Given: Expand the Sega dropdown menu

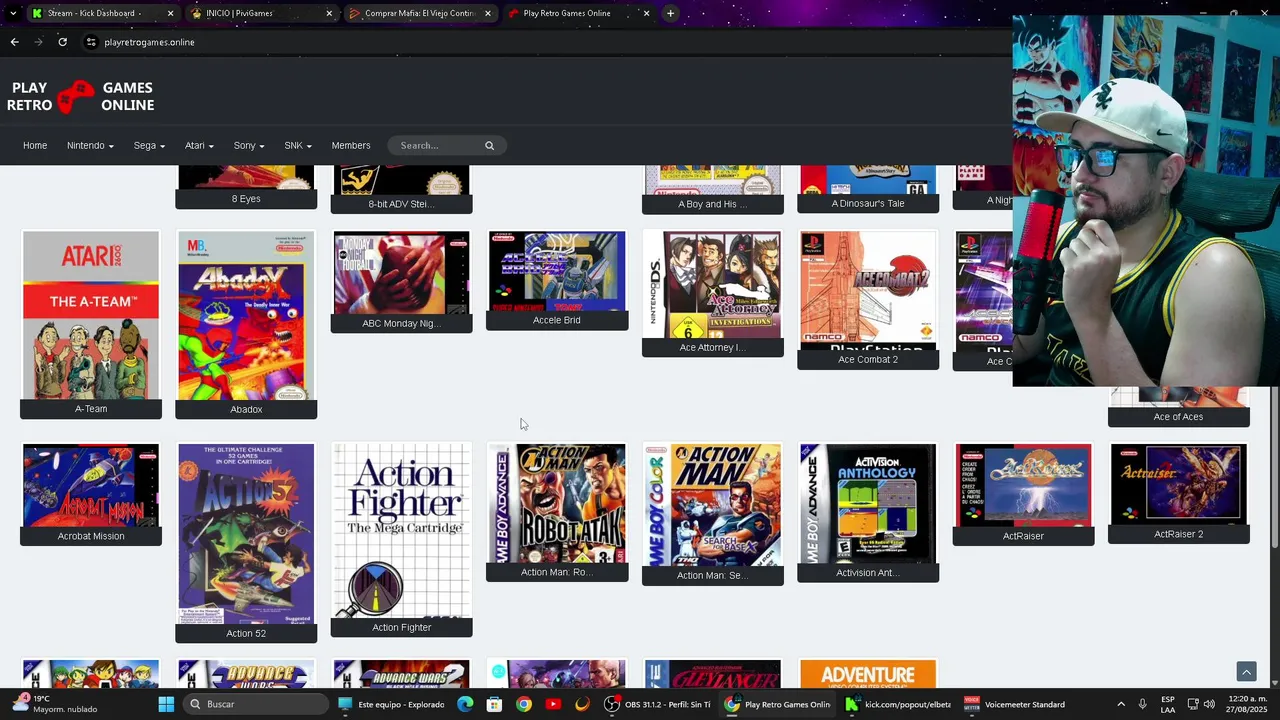Looking at the screenshot, I should tap(149, 146).
